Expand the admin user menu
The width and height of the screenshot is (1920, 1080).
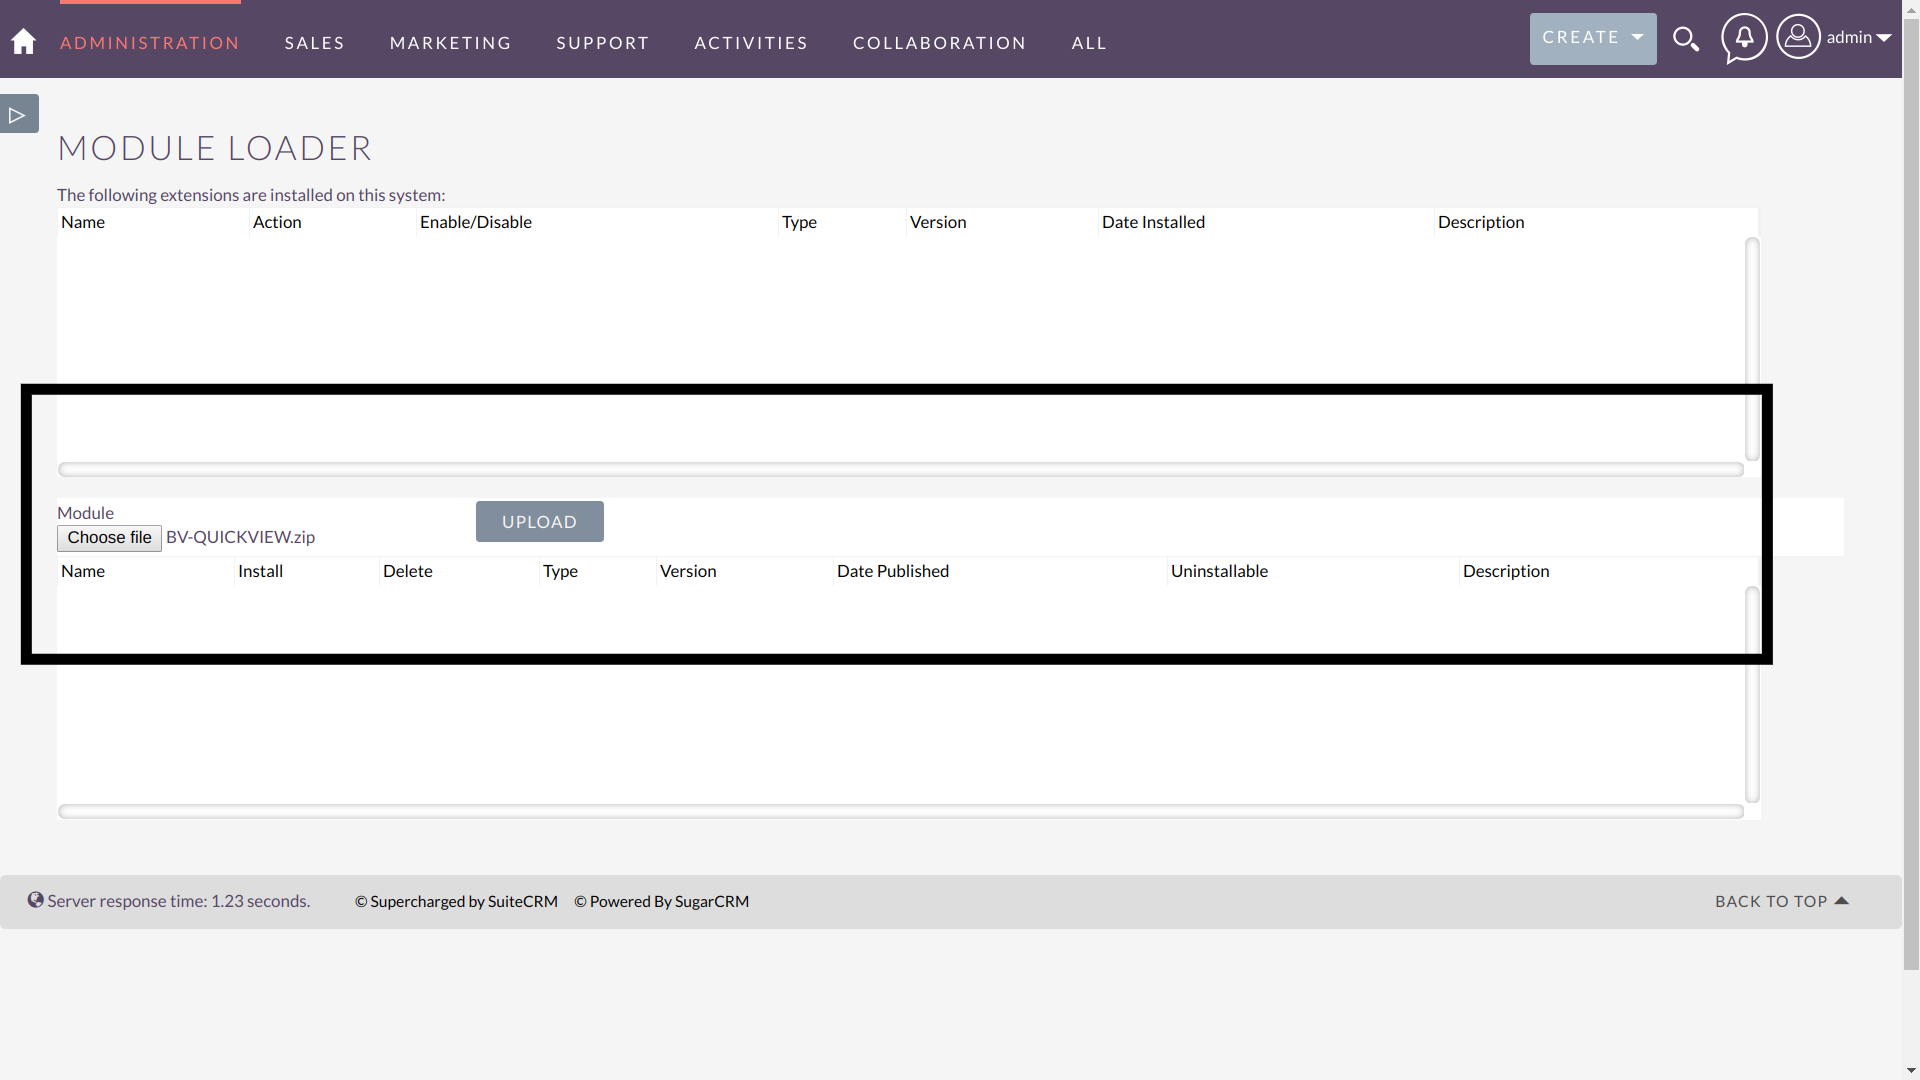click(x=1859, y=37)
